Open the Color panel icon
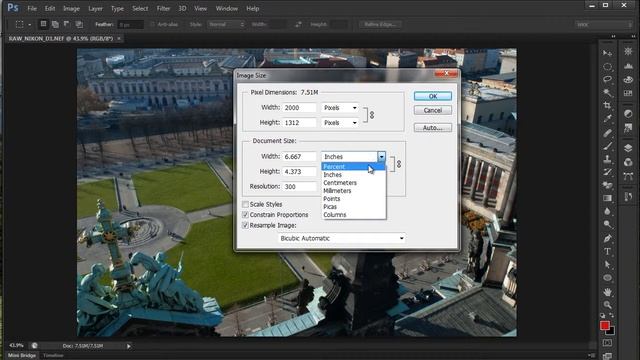Image resolution: width=640 pixels, height=360 pixels. pos(628,80)
